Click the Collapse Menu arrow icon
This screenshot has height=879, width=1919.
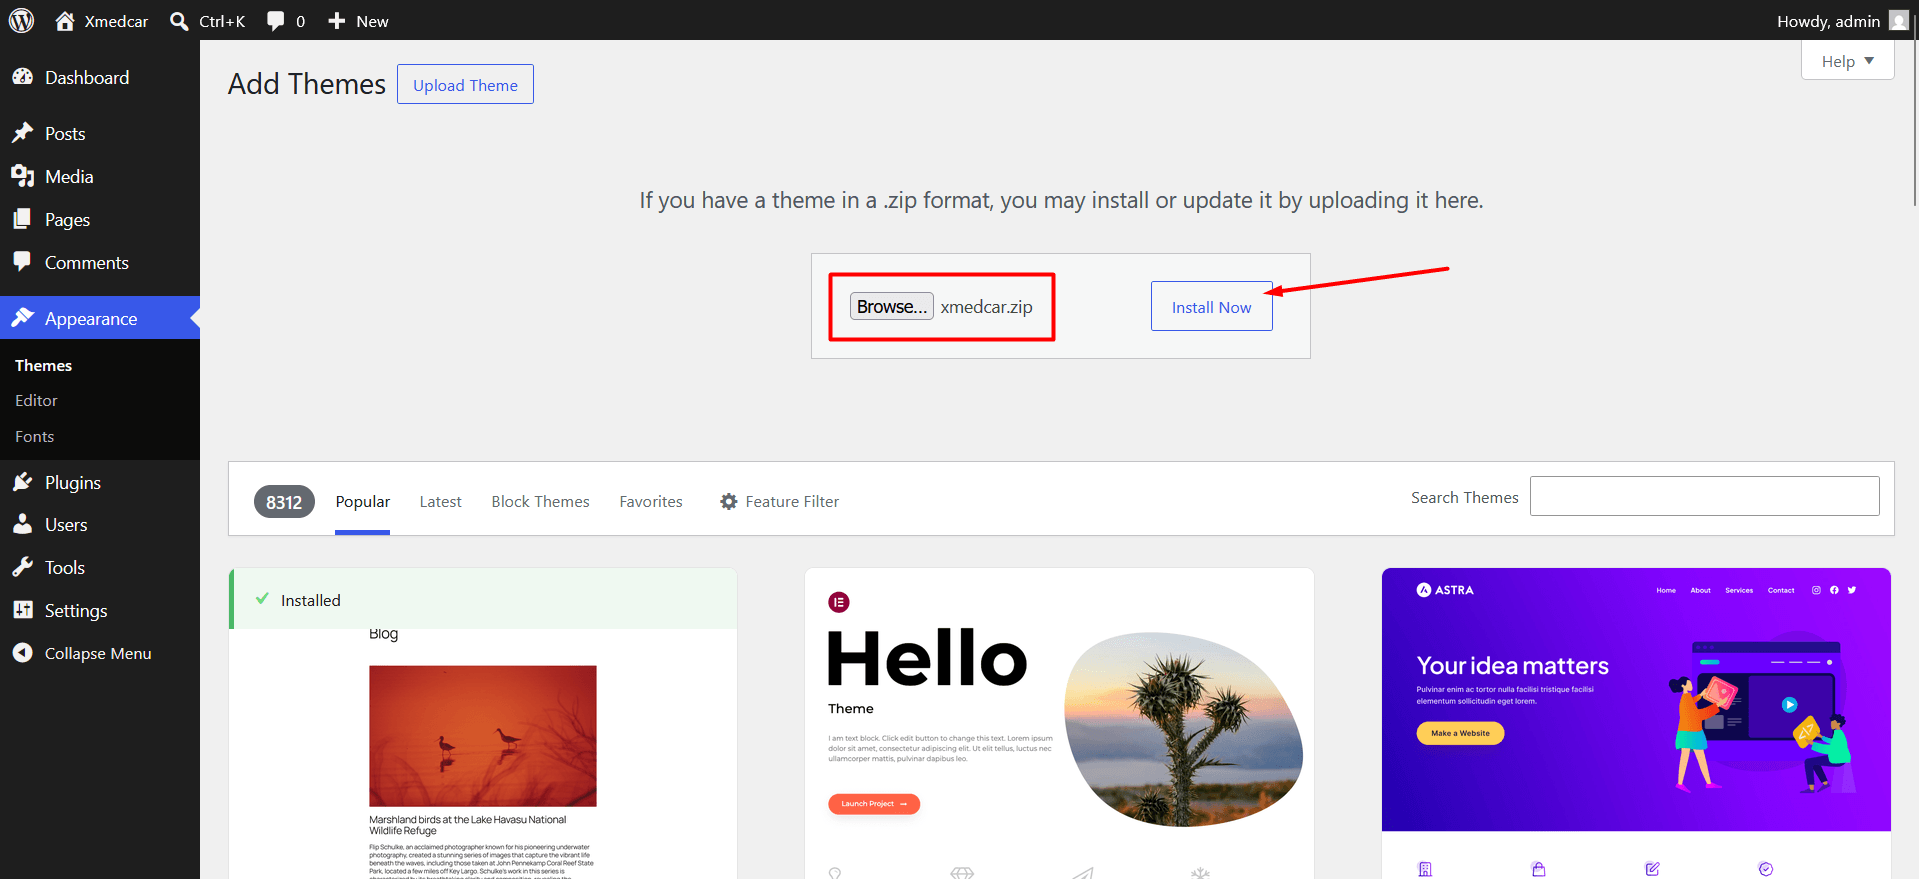click(x=23, y=653)
